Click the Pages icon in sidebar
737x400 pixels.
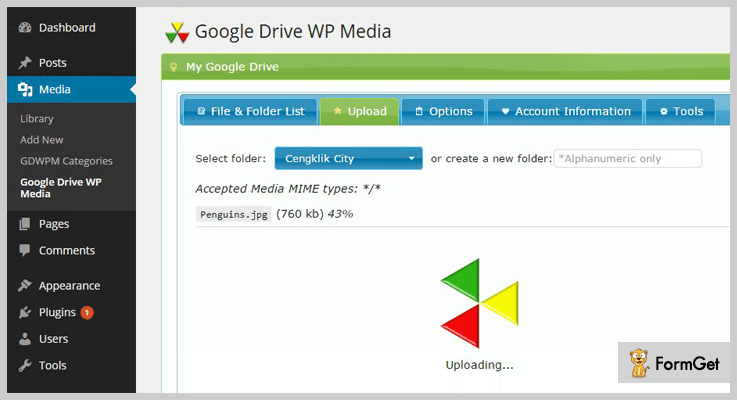(x=25, y=224)
